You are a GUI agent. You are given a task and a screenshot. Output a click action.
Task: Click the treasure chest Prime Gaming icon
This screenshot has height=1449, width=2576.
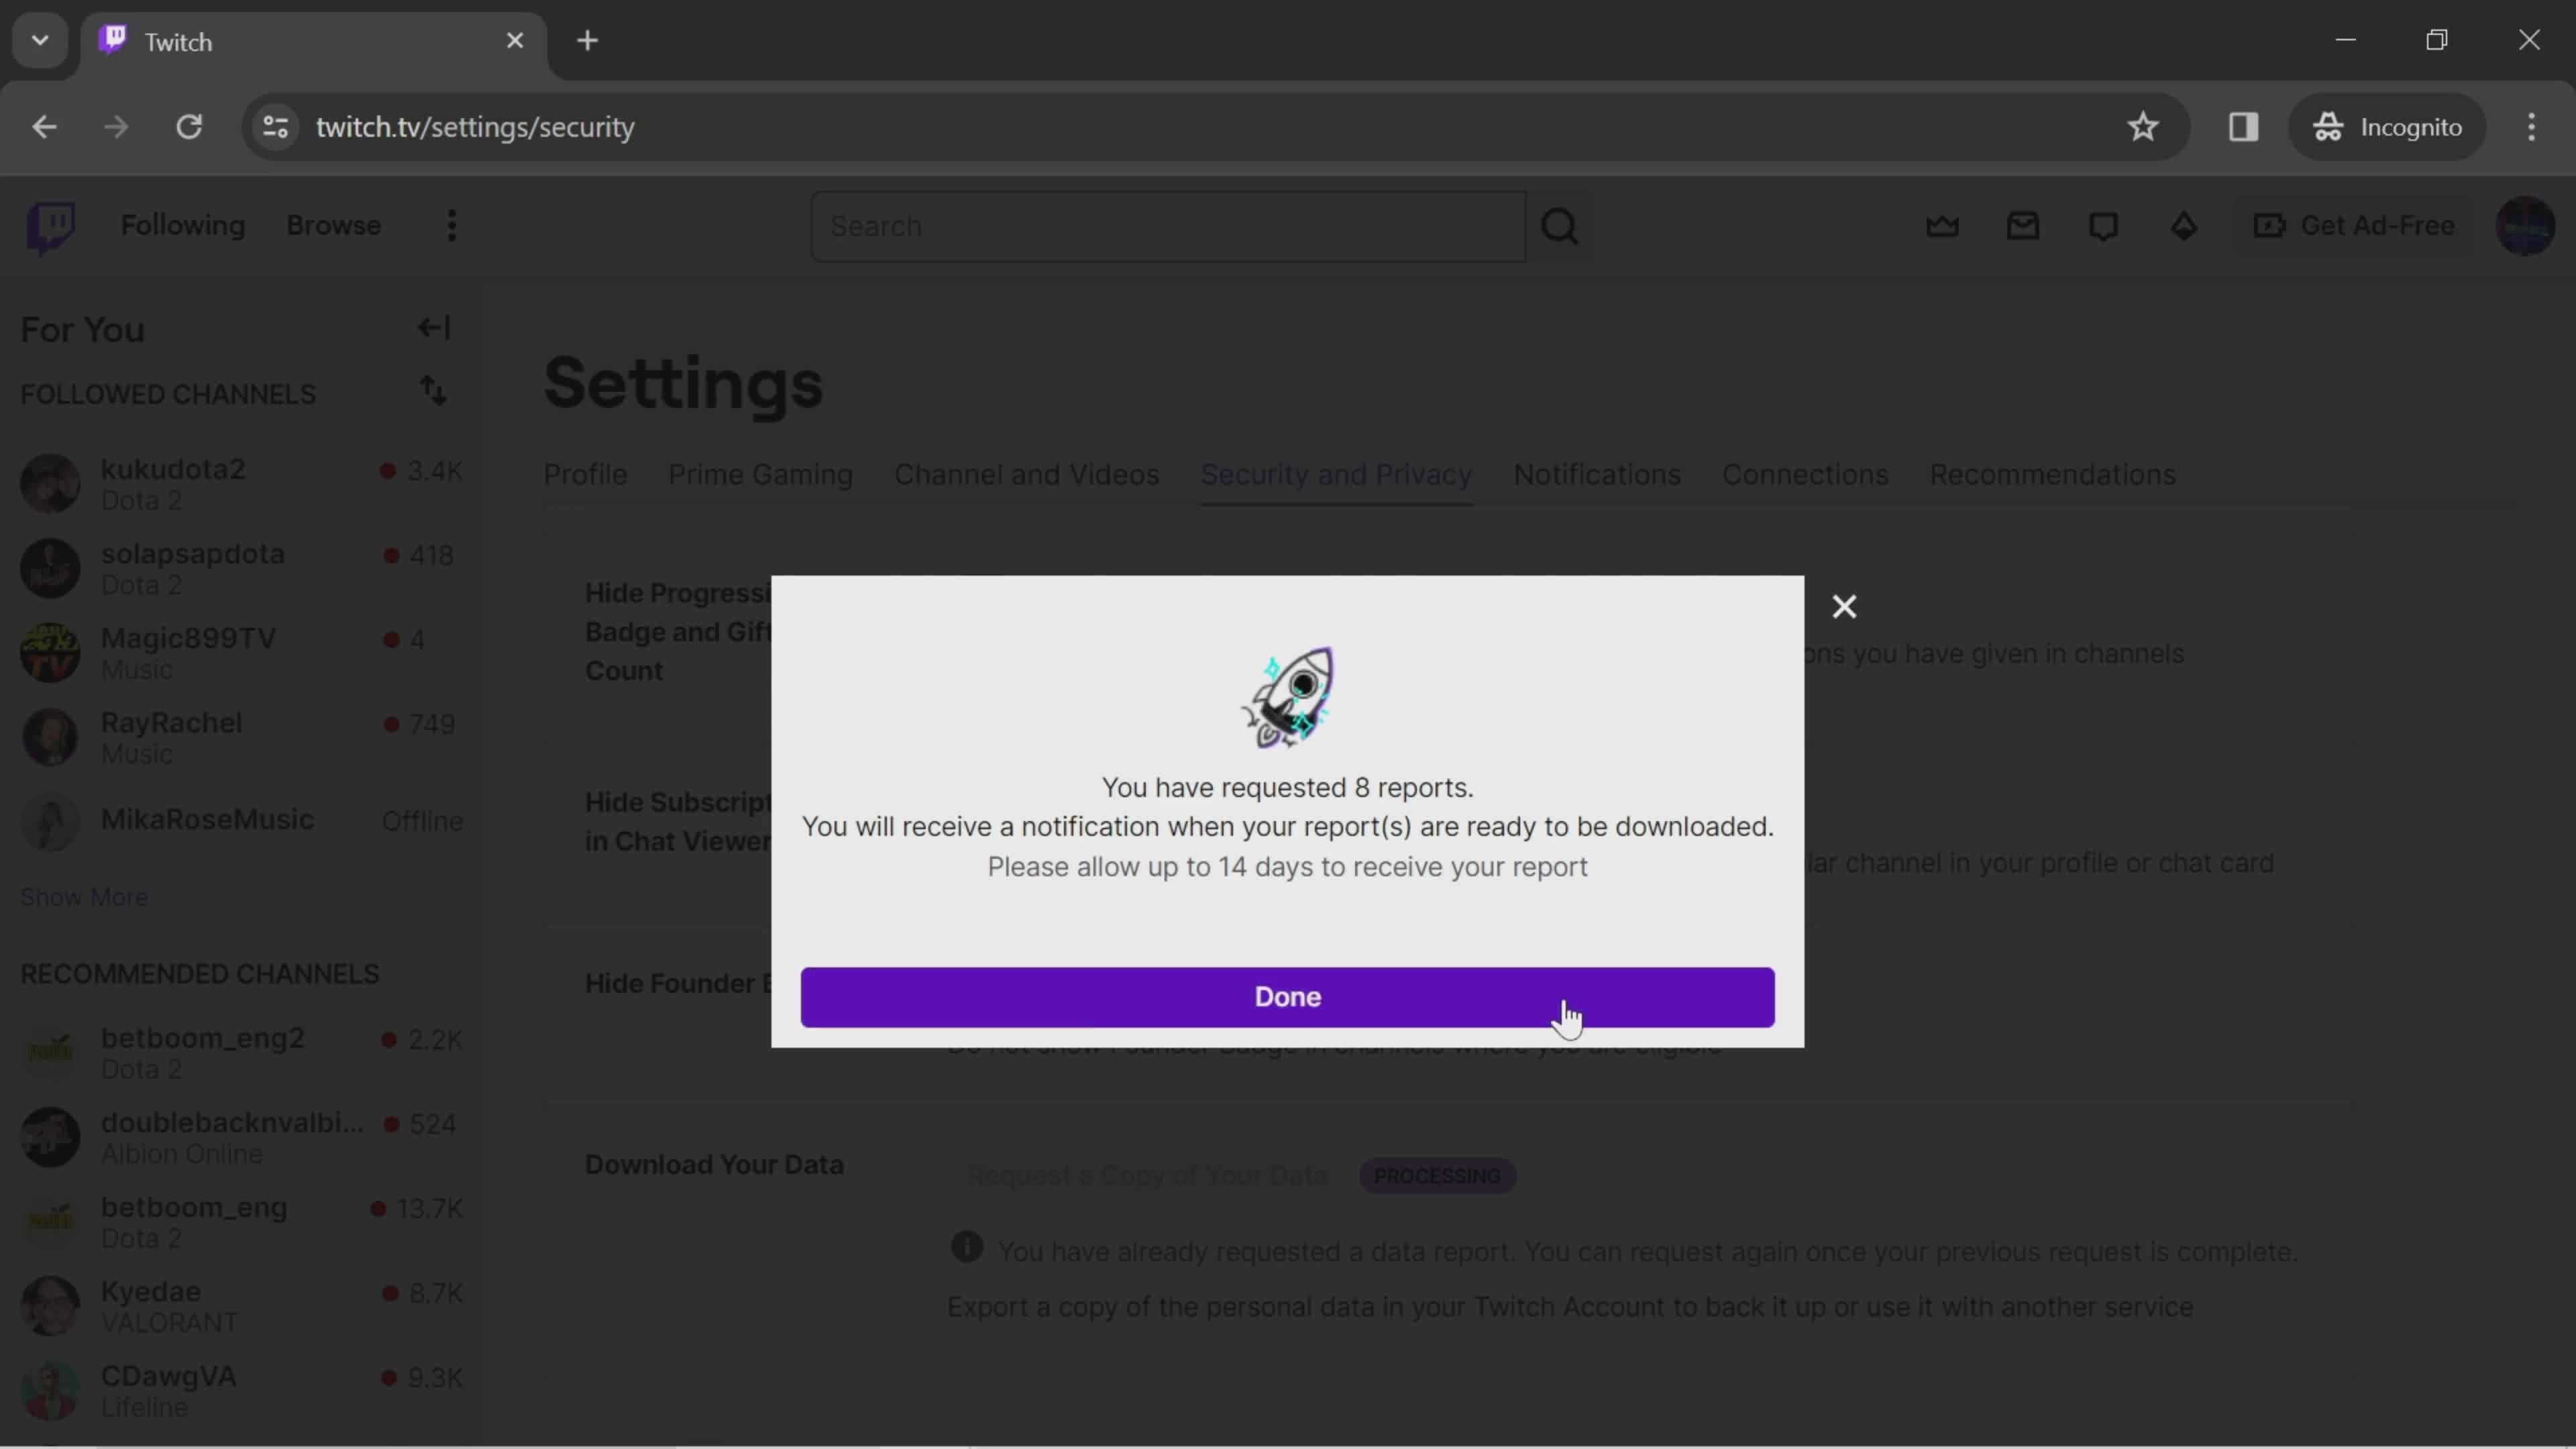[1943, 225]
